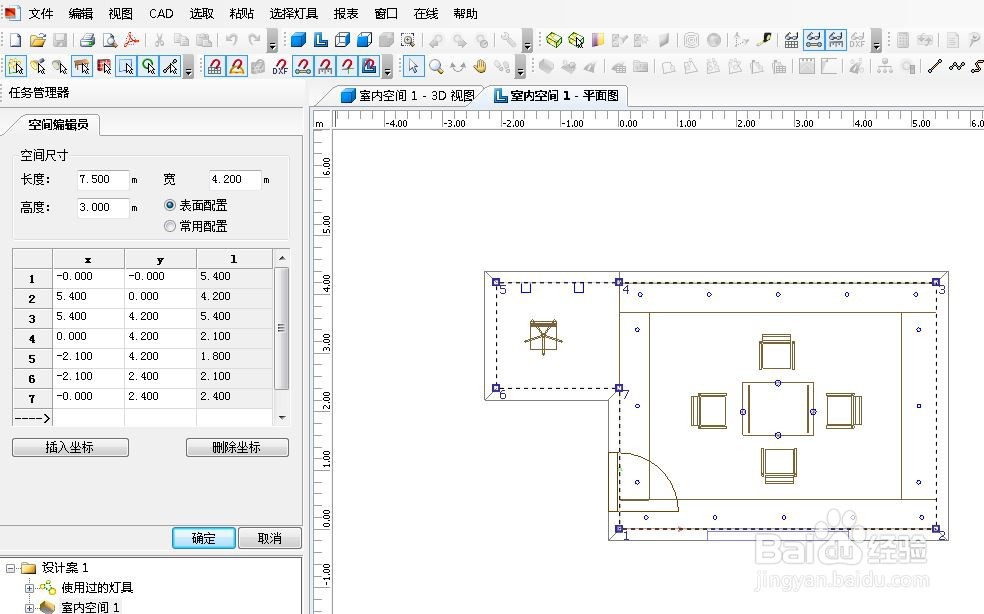
Task: Switch to floor plan view with the L-shape icon
Action: point(321,40)
